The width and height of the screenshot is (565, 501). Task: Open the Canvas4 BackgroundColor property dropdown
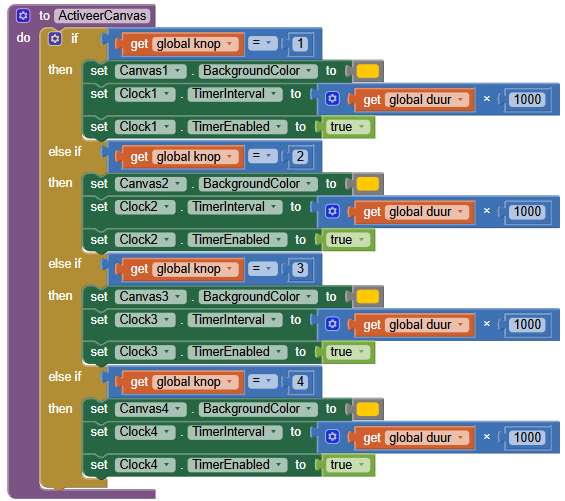258,409
